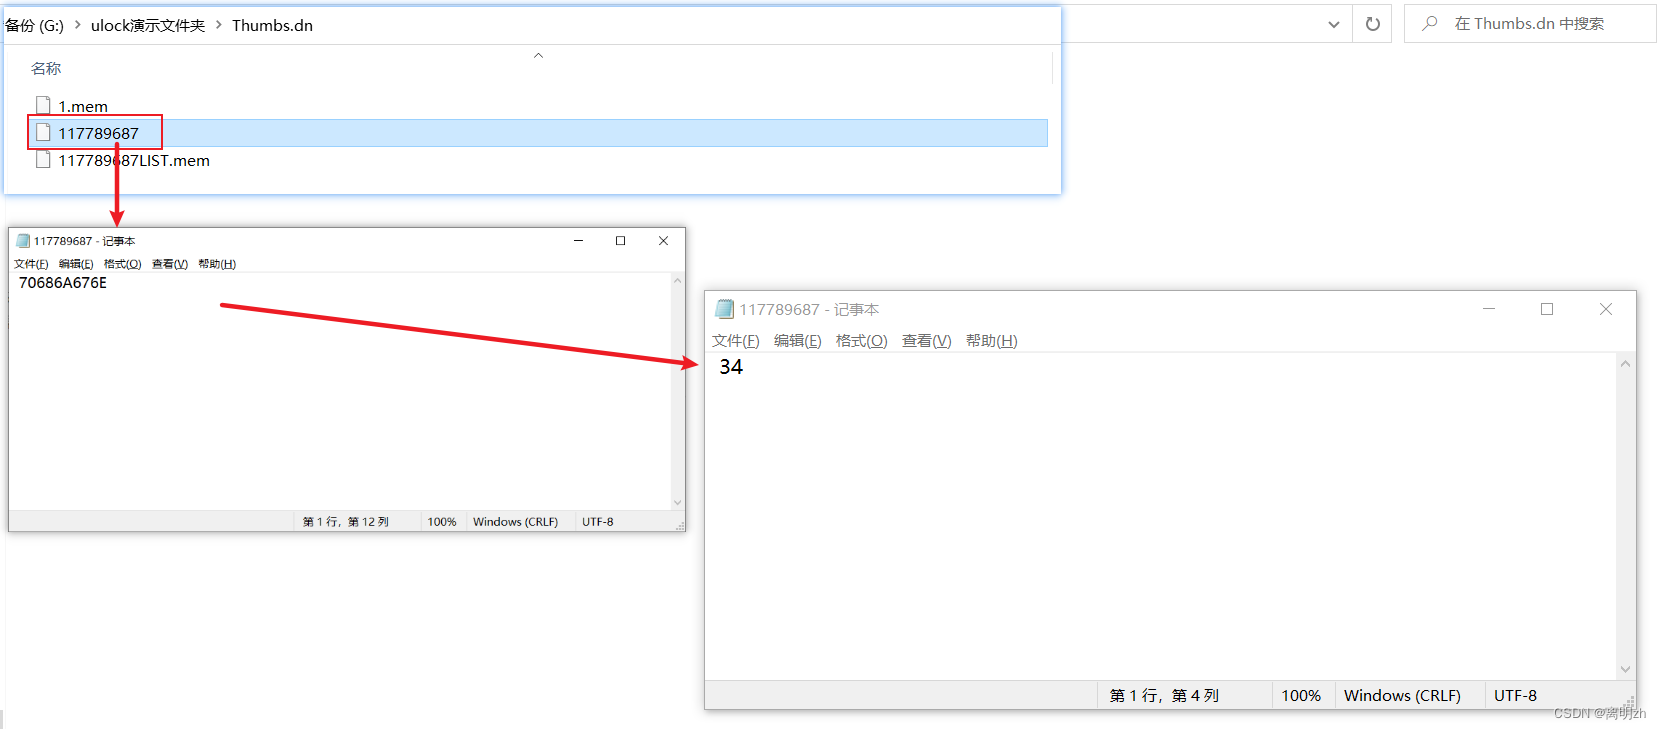1661x729 pixels.
Task: Click Thumbs.dn breadcrumb segment
Action: click(x=272, y=25)
